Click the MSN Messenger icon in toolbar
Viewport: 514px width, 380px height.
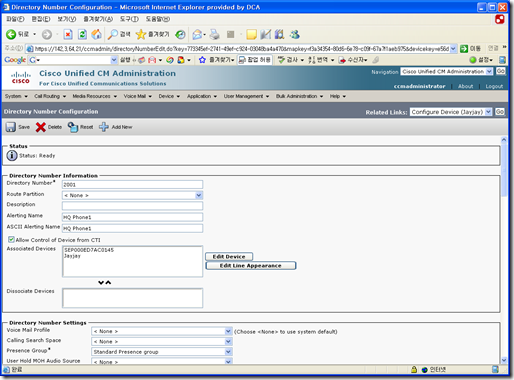click(x=295, y=34)
